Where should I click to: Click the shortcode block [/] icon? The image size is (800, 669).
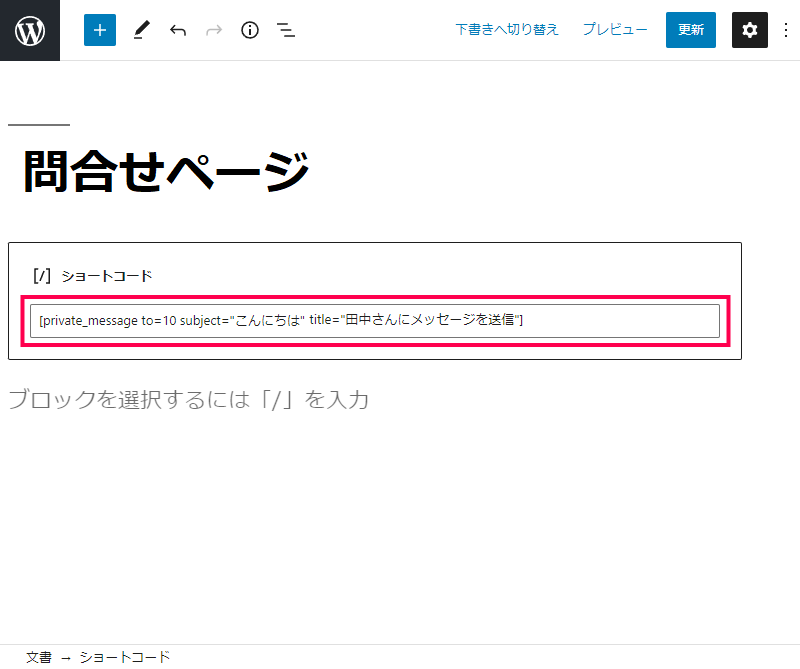(x=42, y=276)
